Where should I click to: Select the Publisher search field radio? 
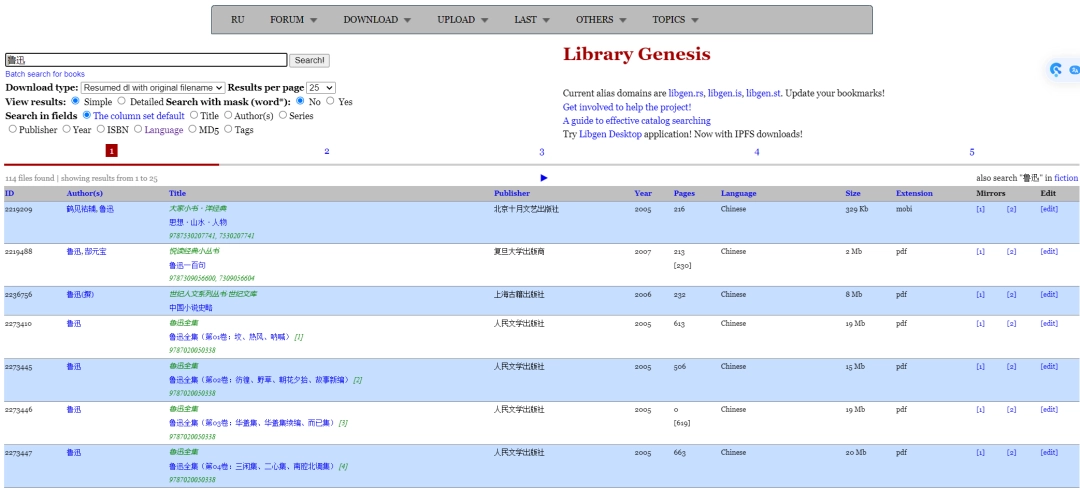tap(12, 129)
